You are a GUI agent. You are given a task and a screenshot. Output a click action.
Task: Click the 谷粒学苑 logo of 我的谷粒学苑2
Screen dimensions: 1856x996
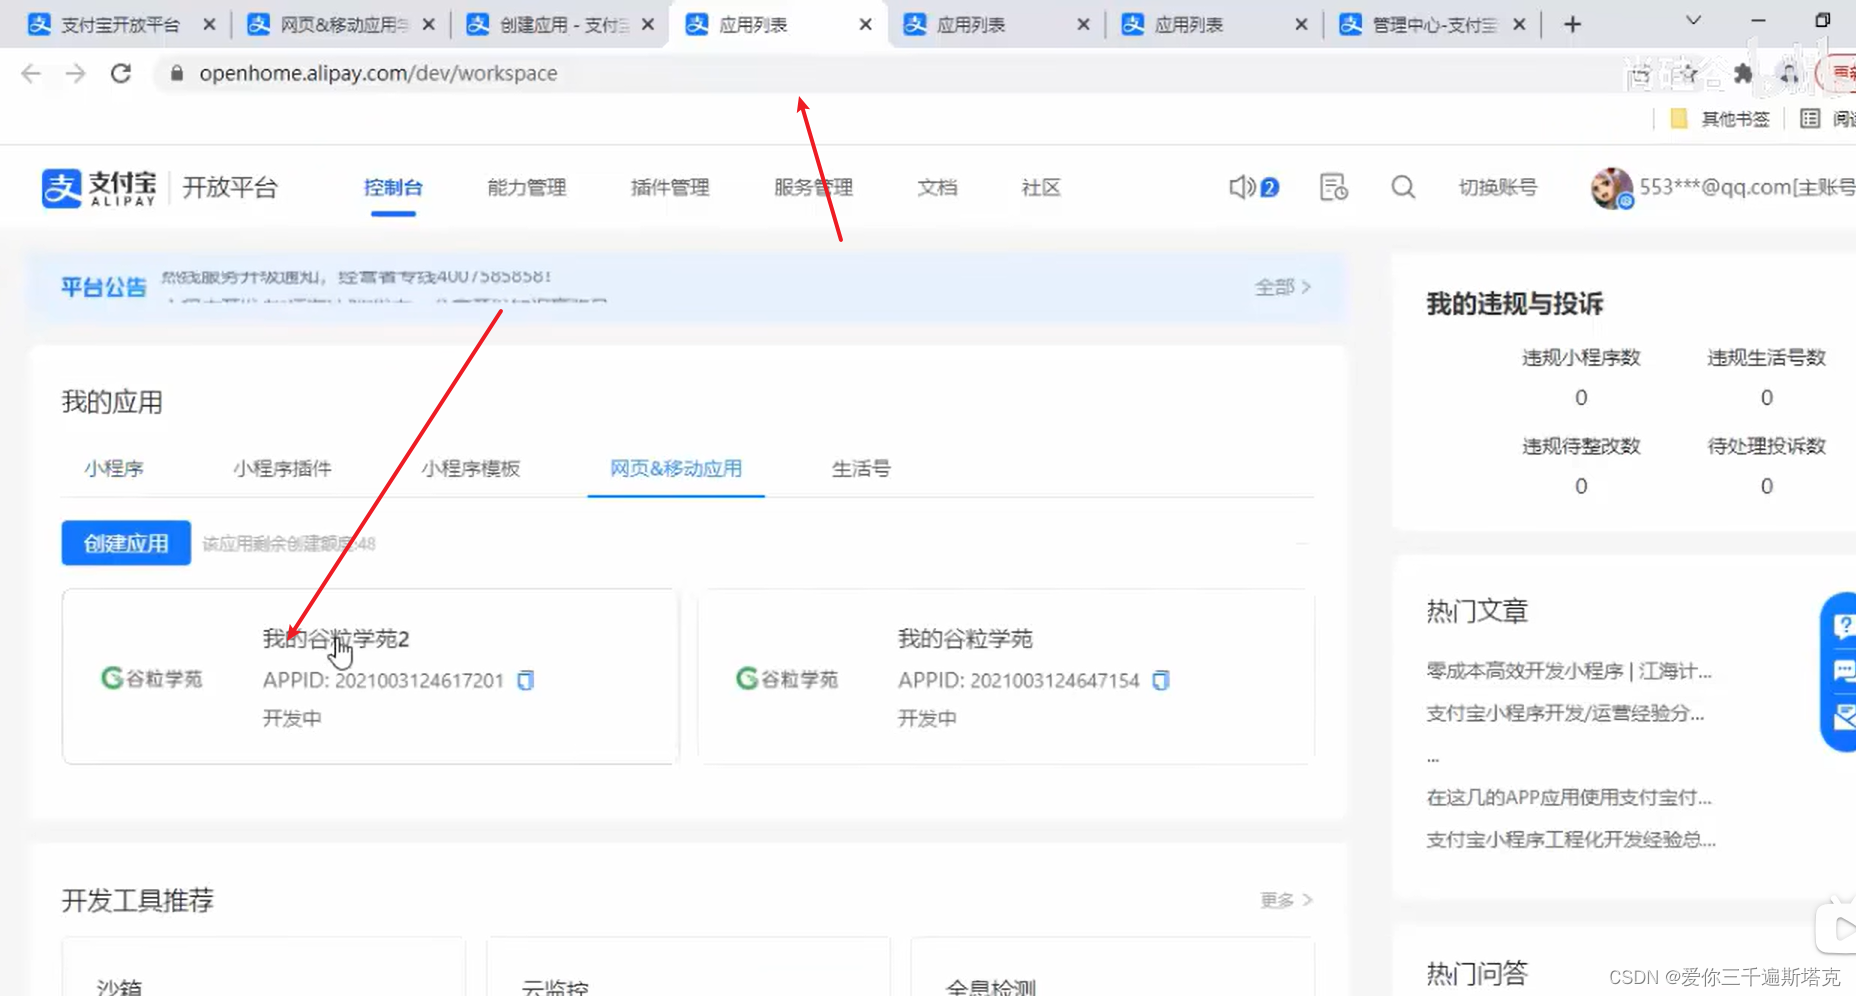pyautogui.click(x=152, y=678)
